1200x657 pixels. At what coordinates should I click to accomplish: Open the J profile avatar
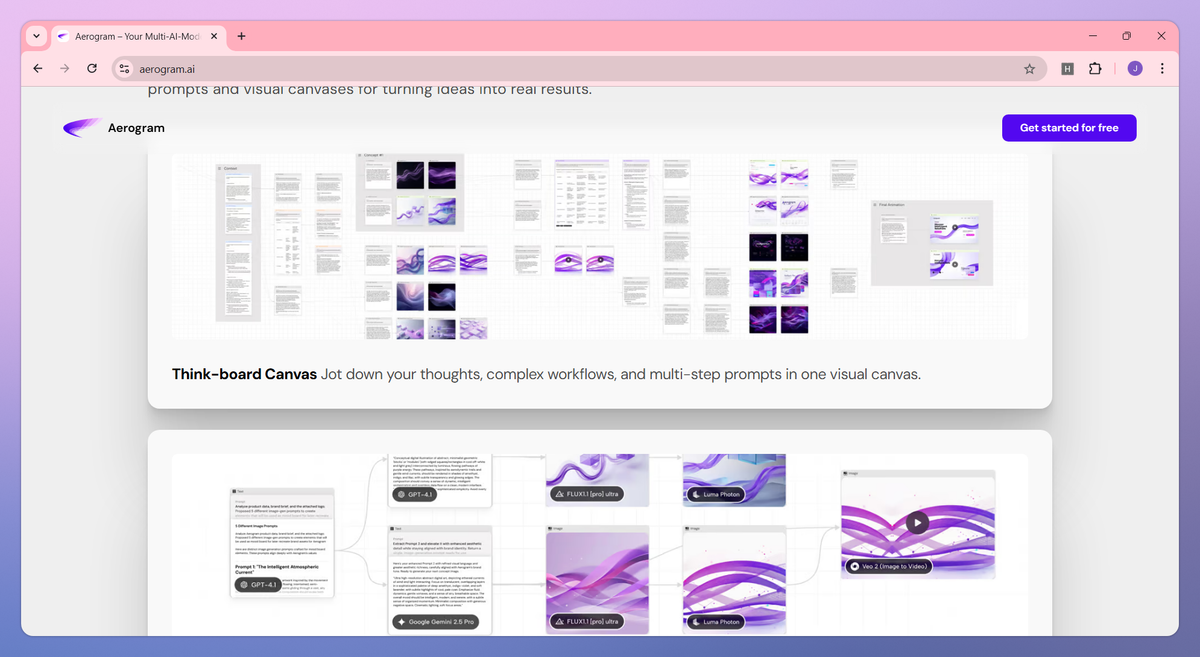click(x=1135, y=69)
